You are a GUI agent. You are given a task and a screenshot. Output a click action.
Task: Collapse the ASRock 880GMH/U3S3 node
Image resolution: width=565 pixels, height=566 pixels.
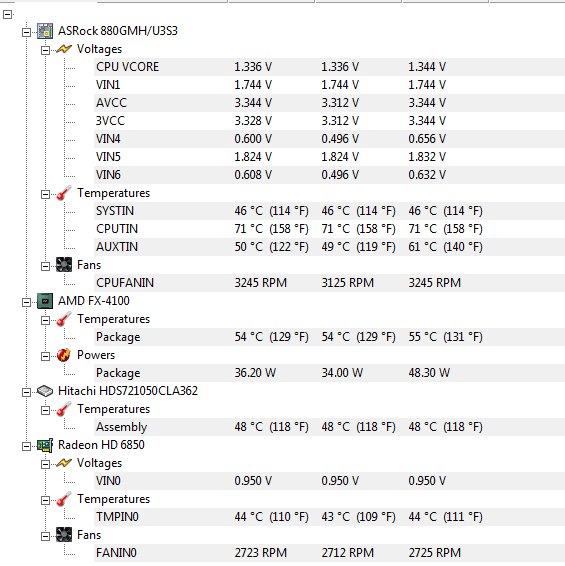pos(26,32)
